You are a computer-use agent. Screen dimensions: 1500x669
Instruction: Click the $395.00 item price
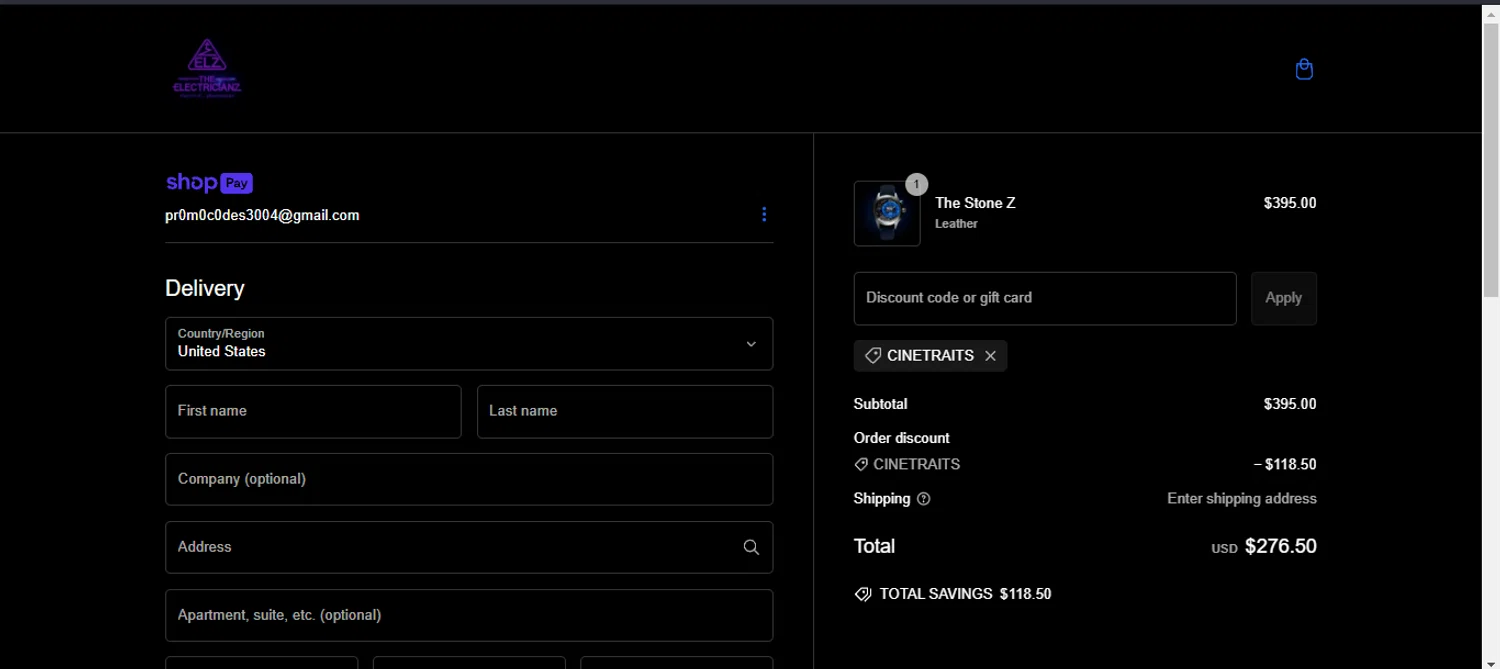tap(1290, 203)
